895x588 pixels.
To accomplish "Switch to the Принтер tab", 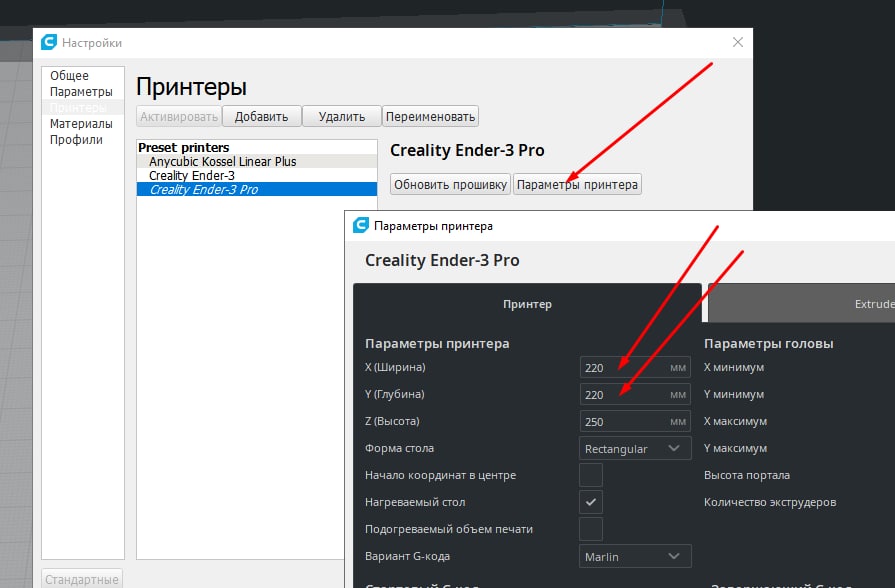I will click(x=527, y=304).
